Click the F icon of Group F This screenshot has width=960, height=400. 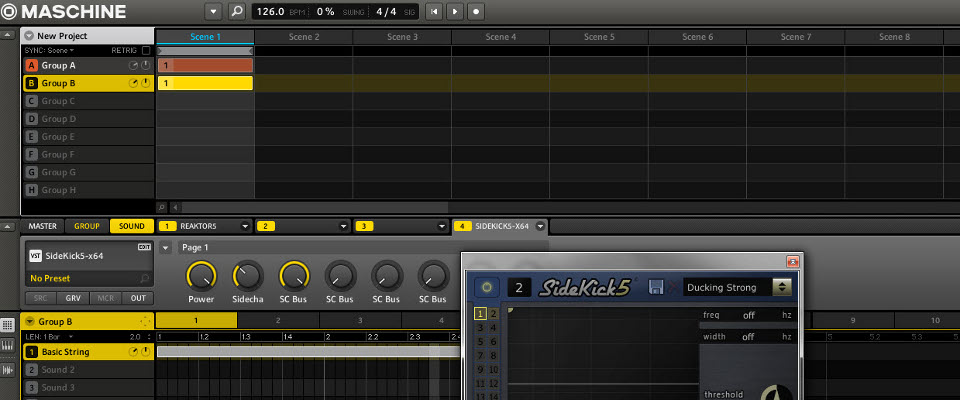(x=31, y=154)
